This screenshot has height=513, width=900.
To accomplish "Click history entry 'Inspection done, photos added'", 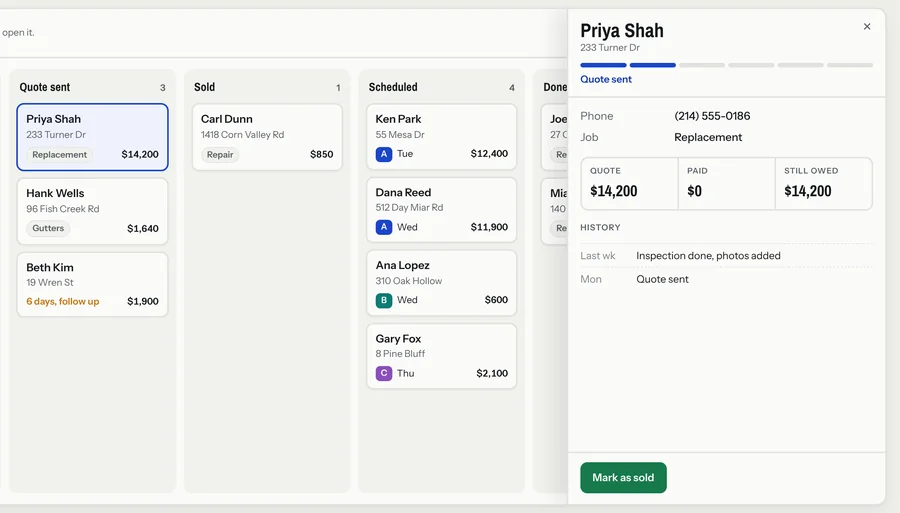I will tap(708, 256).
